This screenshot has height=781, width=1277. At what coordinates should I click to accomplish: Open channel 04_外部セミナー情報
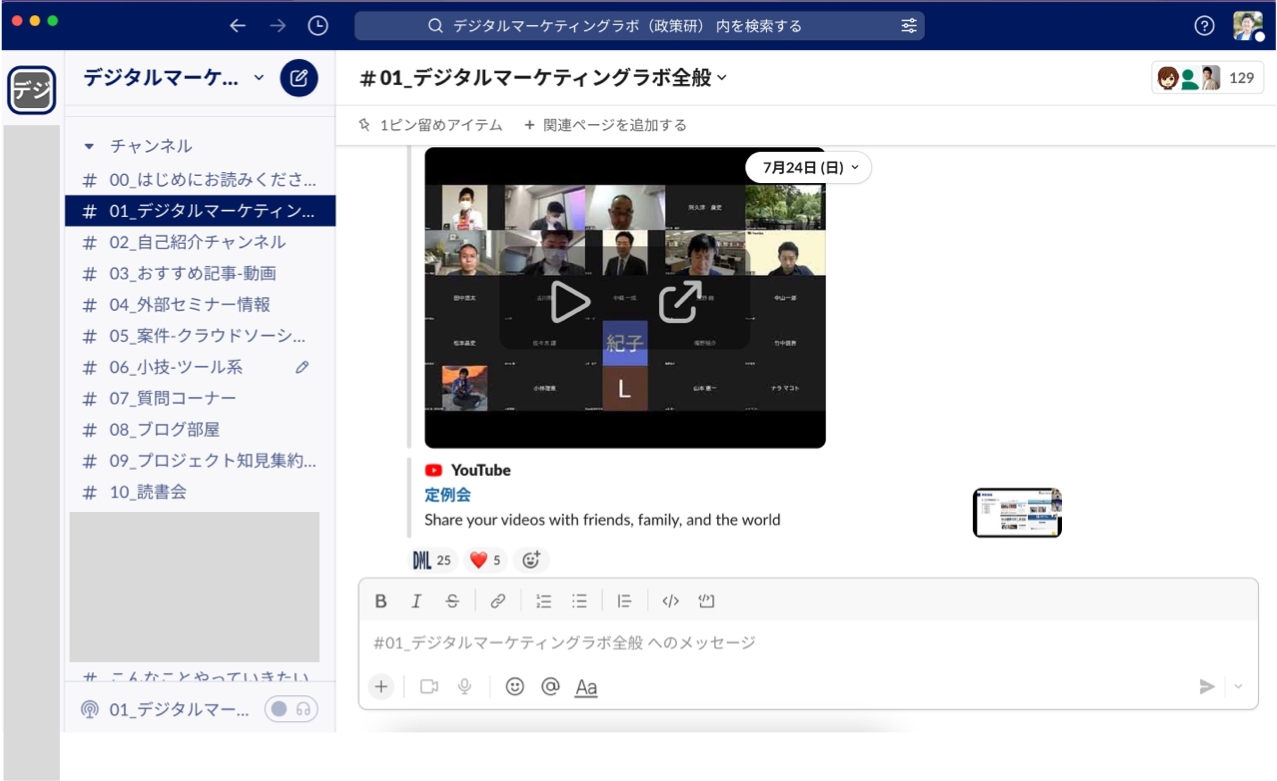click(x=200, y=304)
